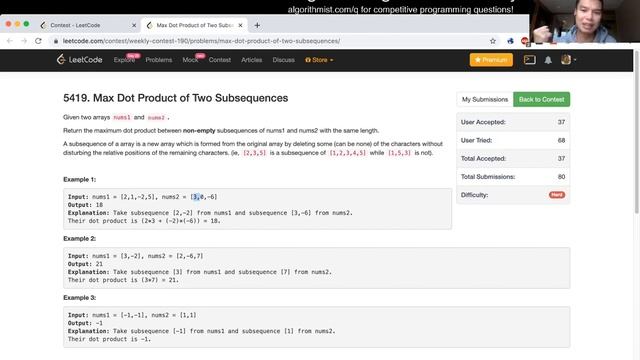The width and height of the screenshot is (640, 360).
Task: Select the Max Dot Product of Two Subsequences tab
Action: coord(194,25)
